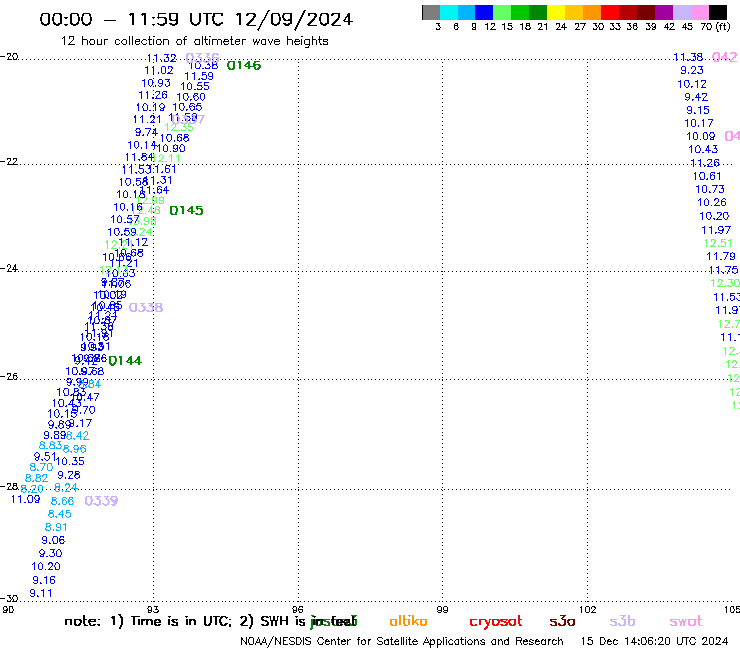Click the timestamp 15 Dec 14:06:20 UTC 2024
The height and width of the screenshot is (650, 740).
[x=654, y=642]
